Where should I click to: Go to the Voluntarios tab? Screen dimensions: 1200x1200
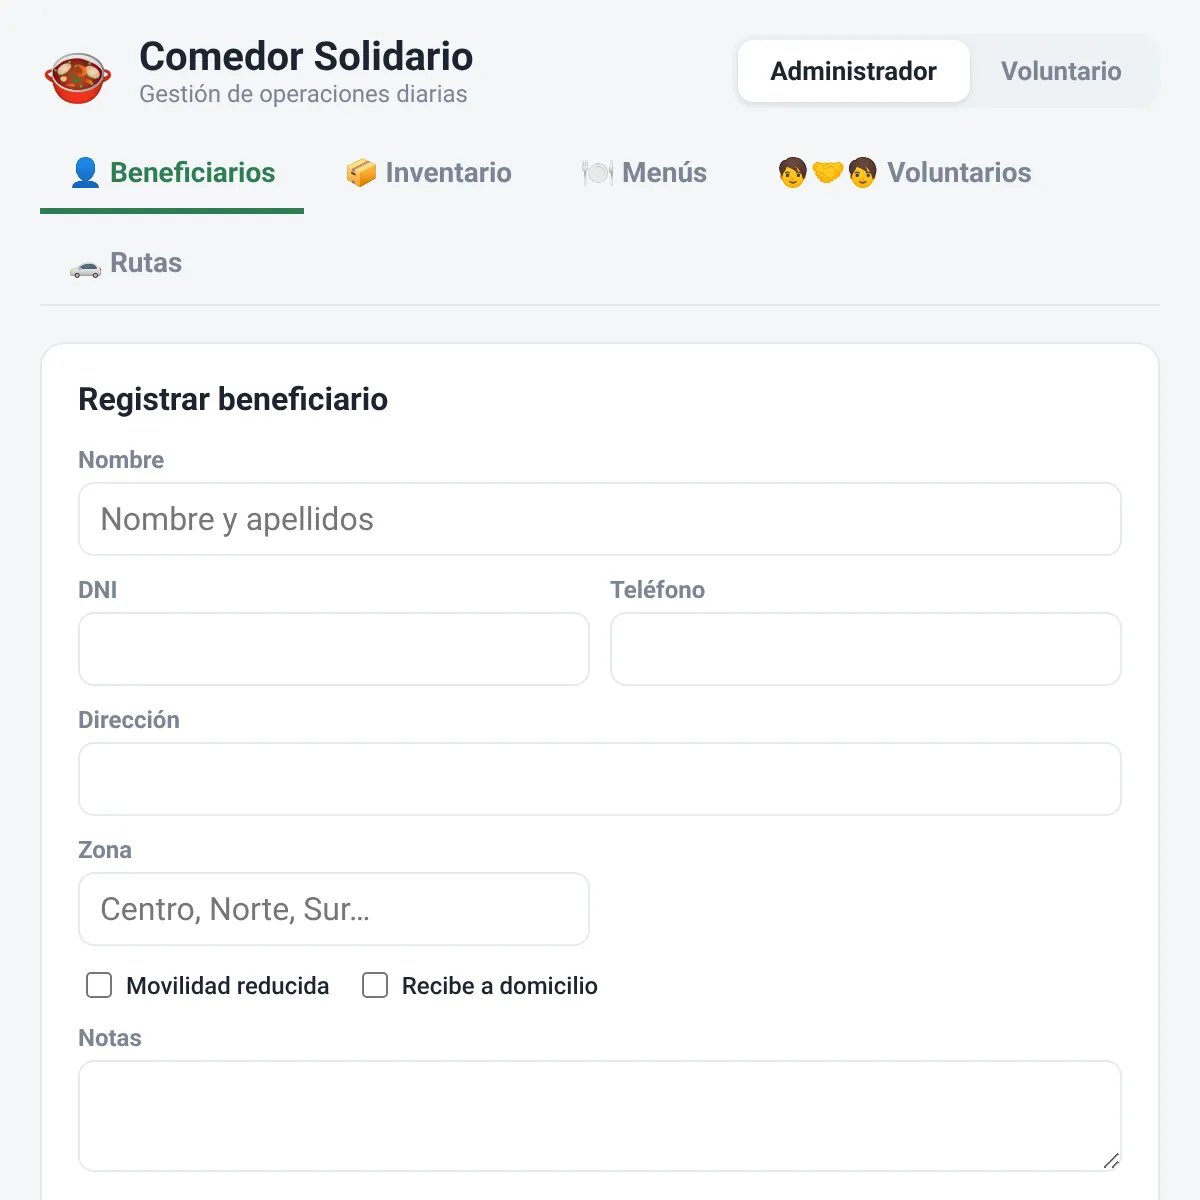904,173
